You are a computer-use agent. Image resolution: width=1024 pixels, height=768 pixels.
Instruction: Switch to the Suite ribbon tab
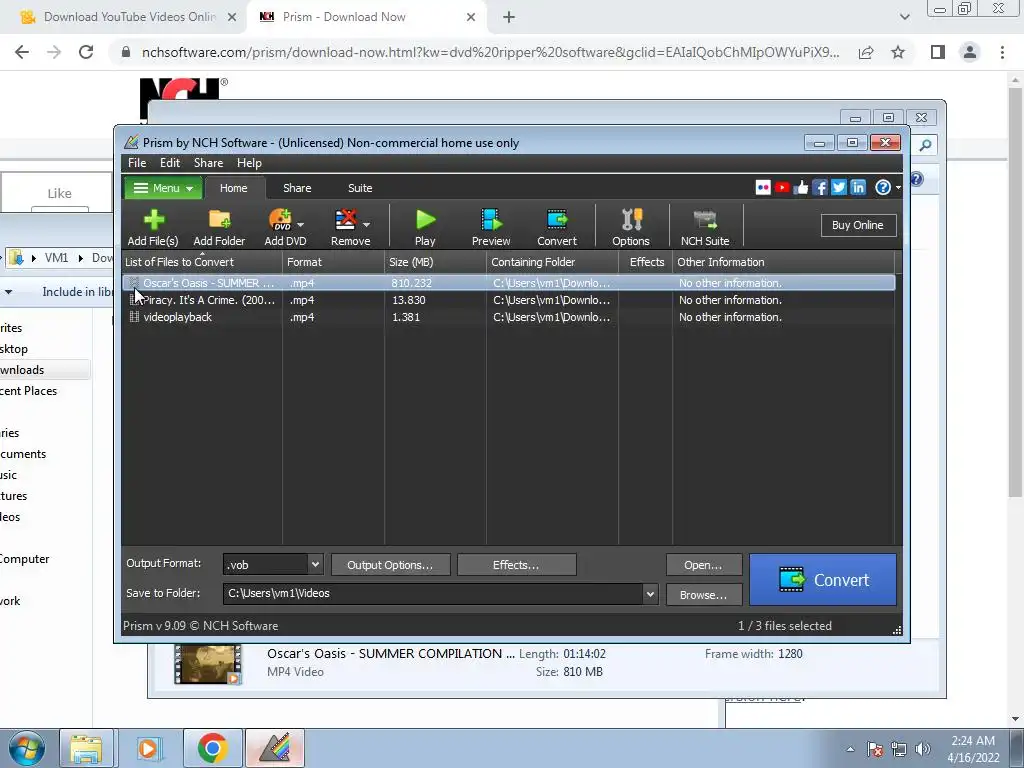pyautogui.click(x=360, y=188)
